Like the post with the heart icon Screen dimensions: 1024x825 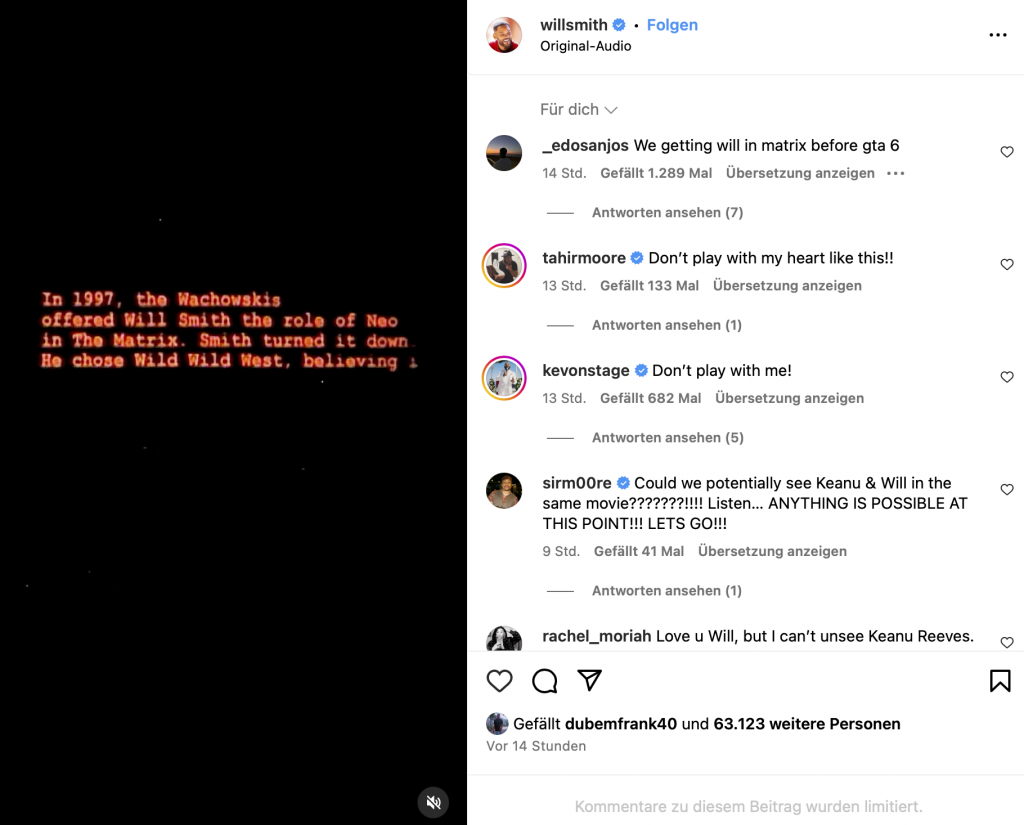500,681
